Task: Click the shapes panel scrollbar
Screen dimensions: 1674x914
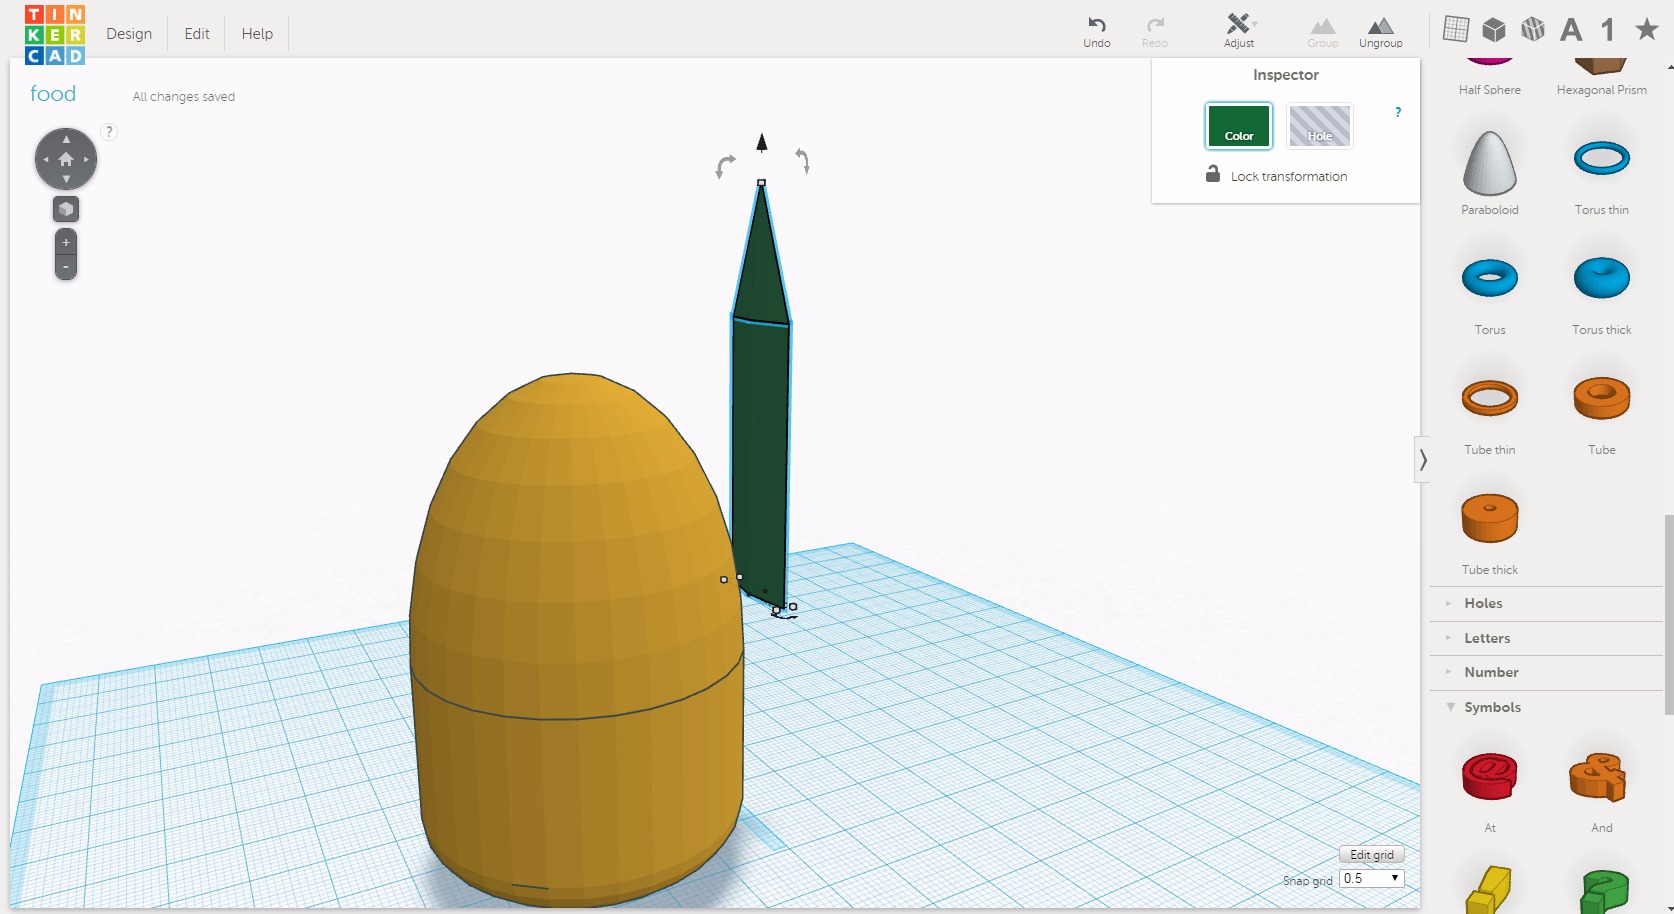Action: click(1668, 615)
